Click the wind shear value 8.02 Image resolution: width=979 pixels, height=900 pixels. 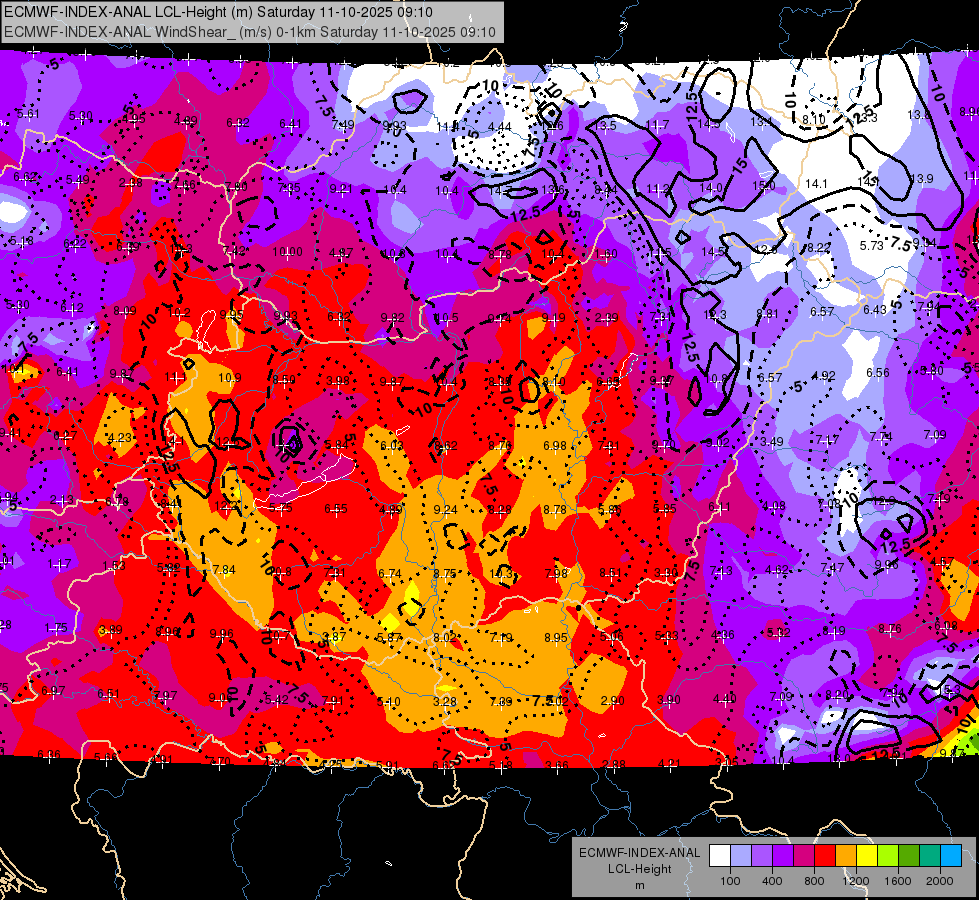click(x=445, y=638)
